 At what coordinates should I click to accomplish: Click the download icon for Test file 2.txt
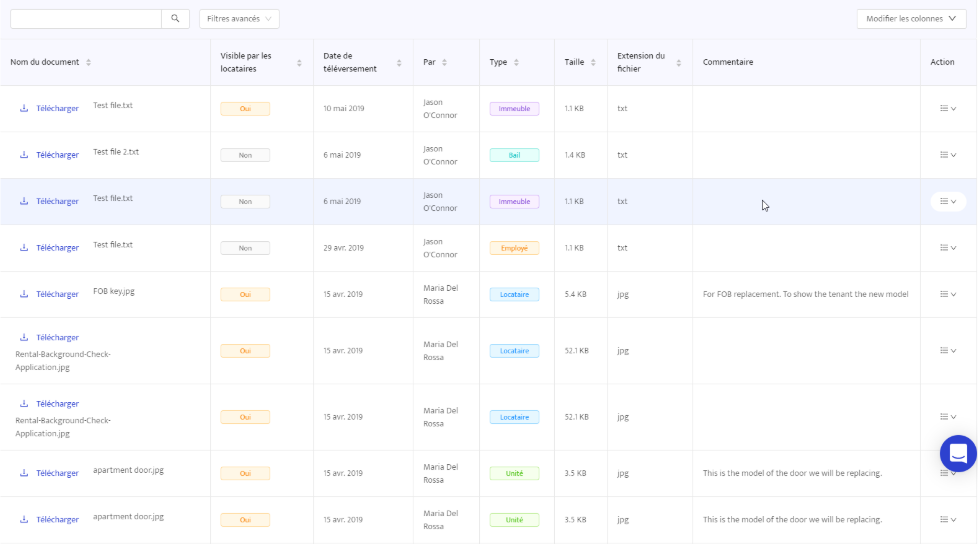click(x=24, y=155)
